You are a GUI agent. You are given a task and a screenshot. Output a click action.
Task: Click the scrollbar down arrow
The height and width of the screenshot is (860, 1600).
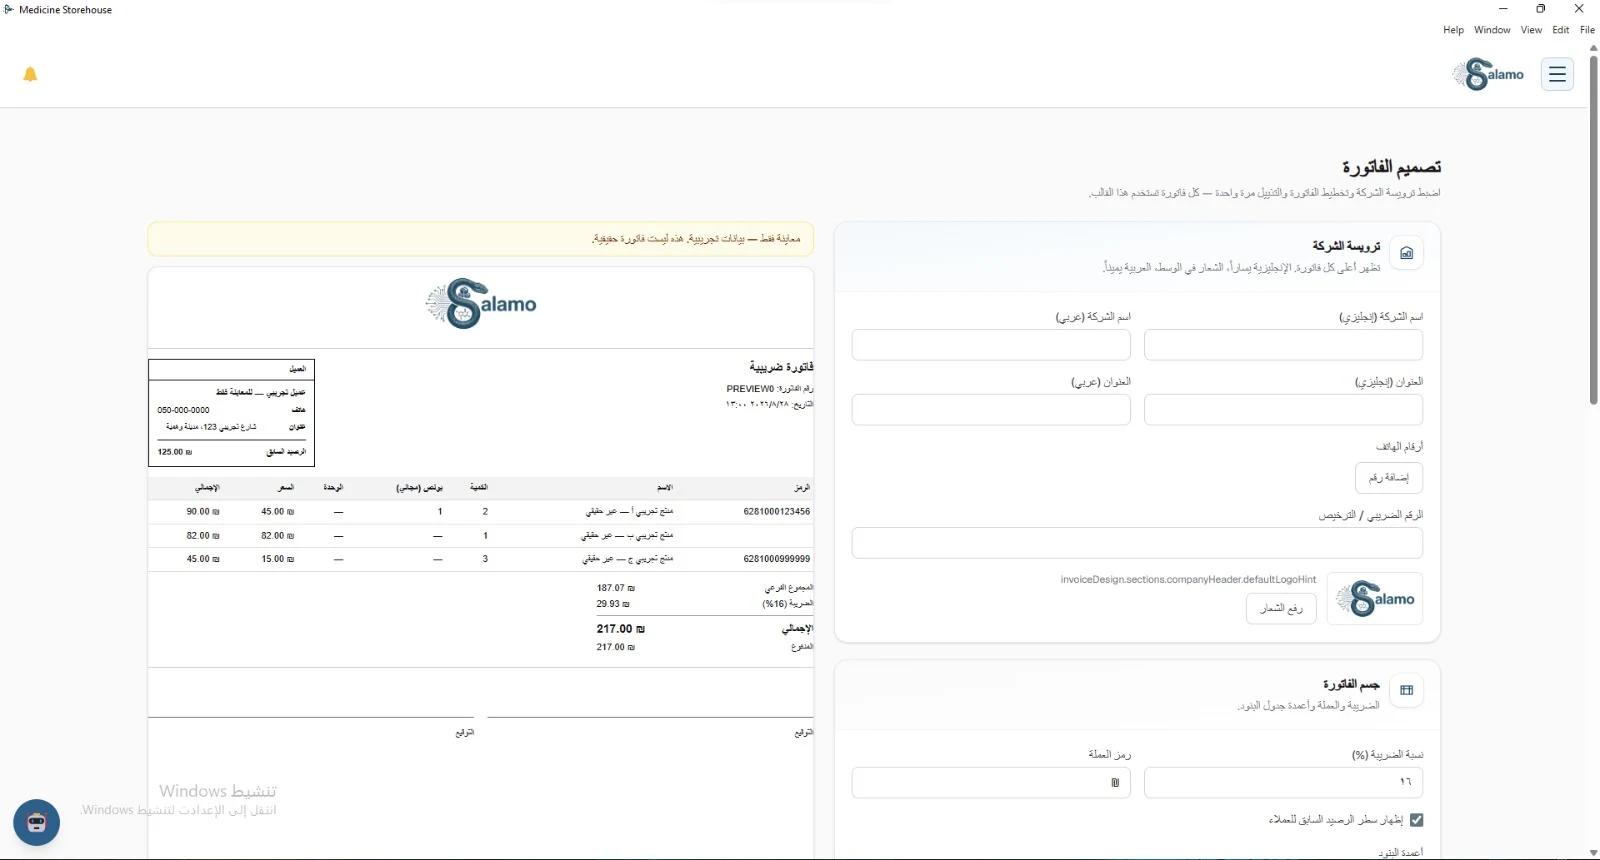pyautogui.click(x=1594, y=853)
